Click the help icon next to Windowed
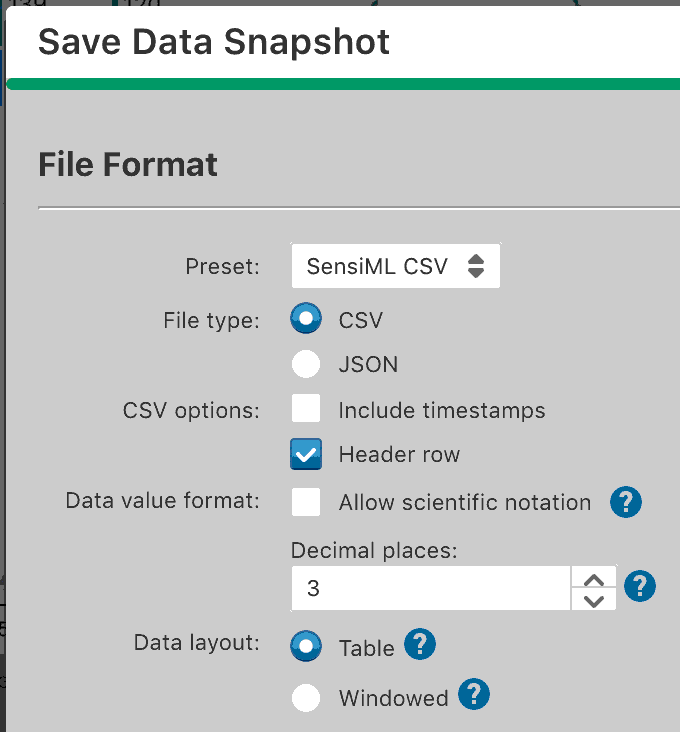The image size is (680, 732). coord(474,694)
